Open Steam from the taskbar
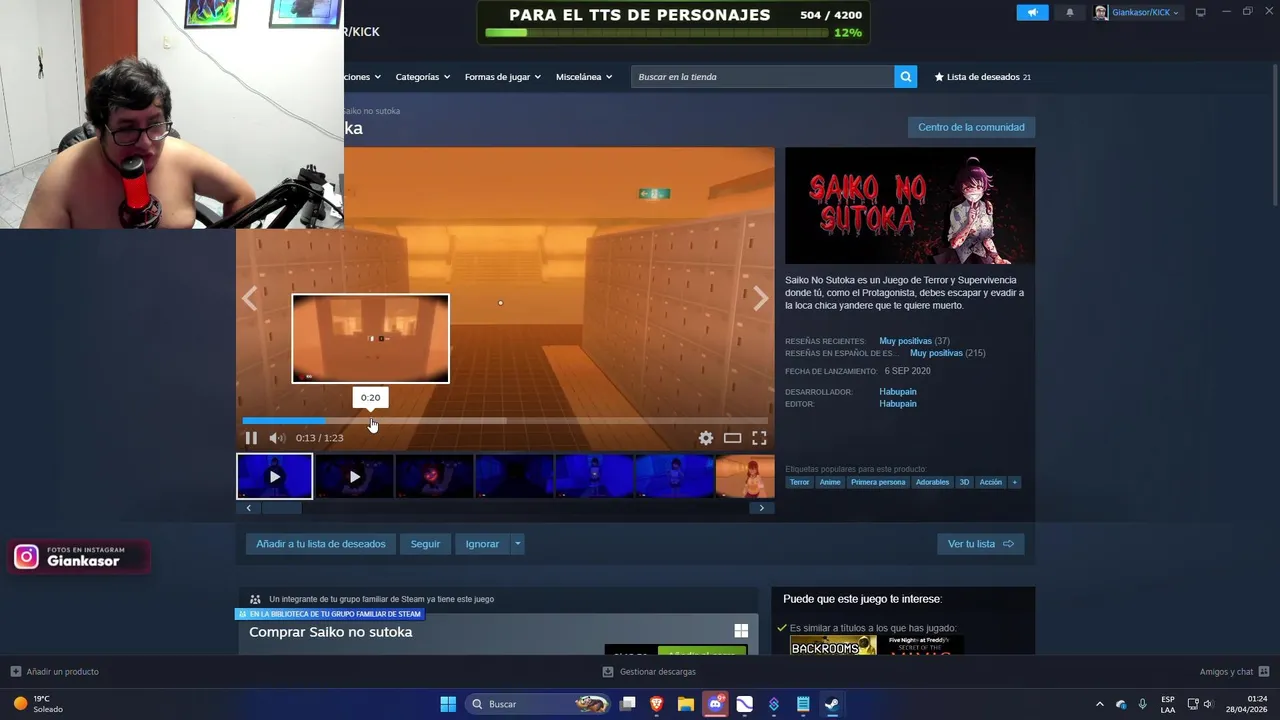Image resolution: width=1280 pixels, height=720 pixels. [x=831, y=704]
